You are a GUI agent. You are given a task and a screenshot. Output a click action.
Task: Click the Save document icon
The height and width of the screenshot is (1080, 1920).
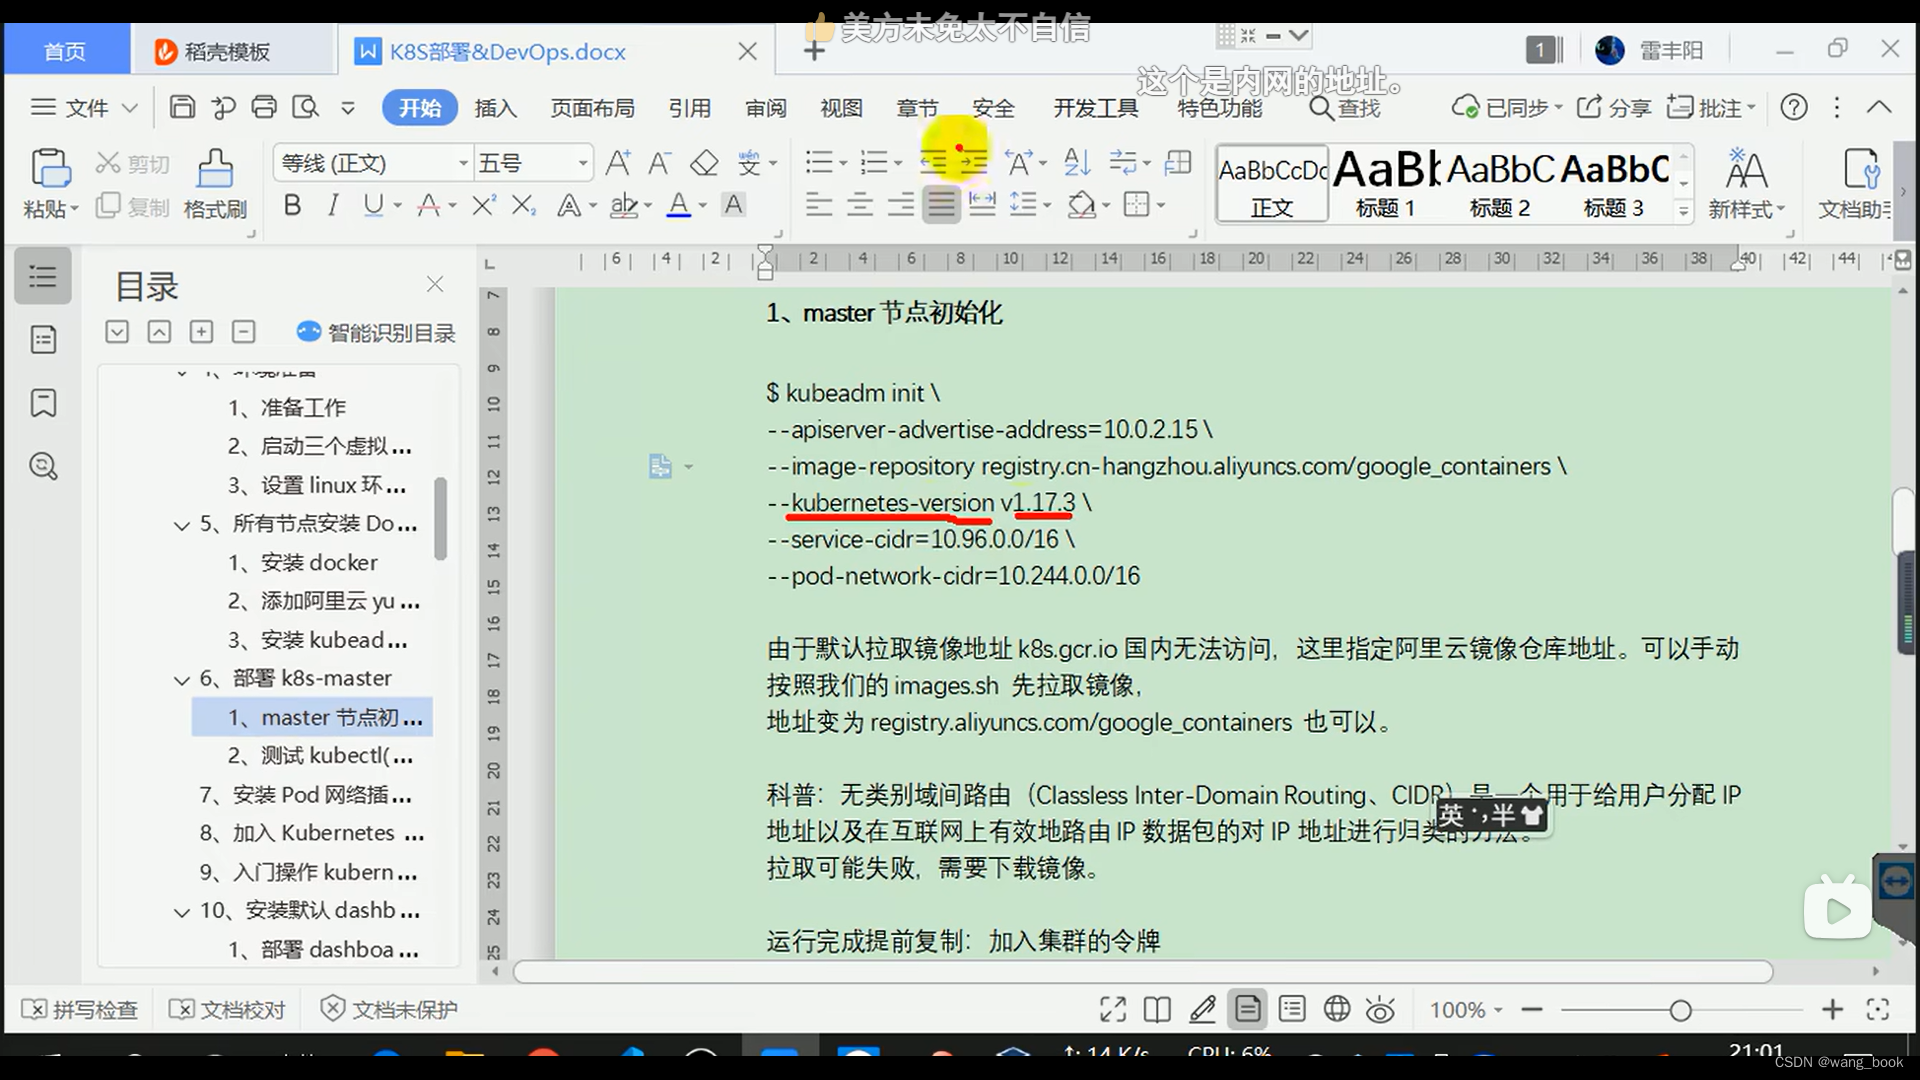coord(182,107)
